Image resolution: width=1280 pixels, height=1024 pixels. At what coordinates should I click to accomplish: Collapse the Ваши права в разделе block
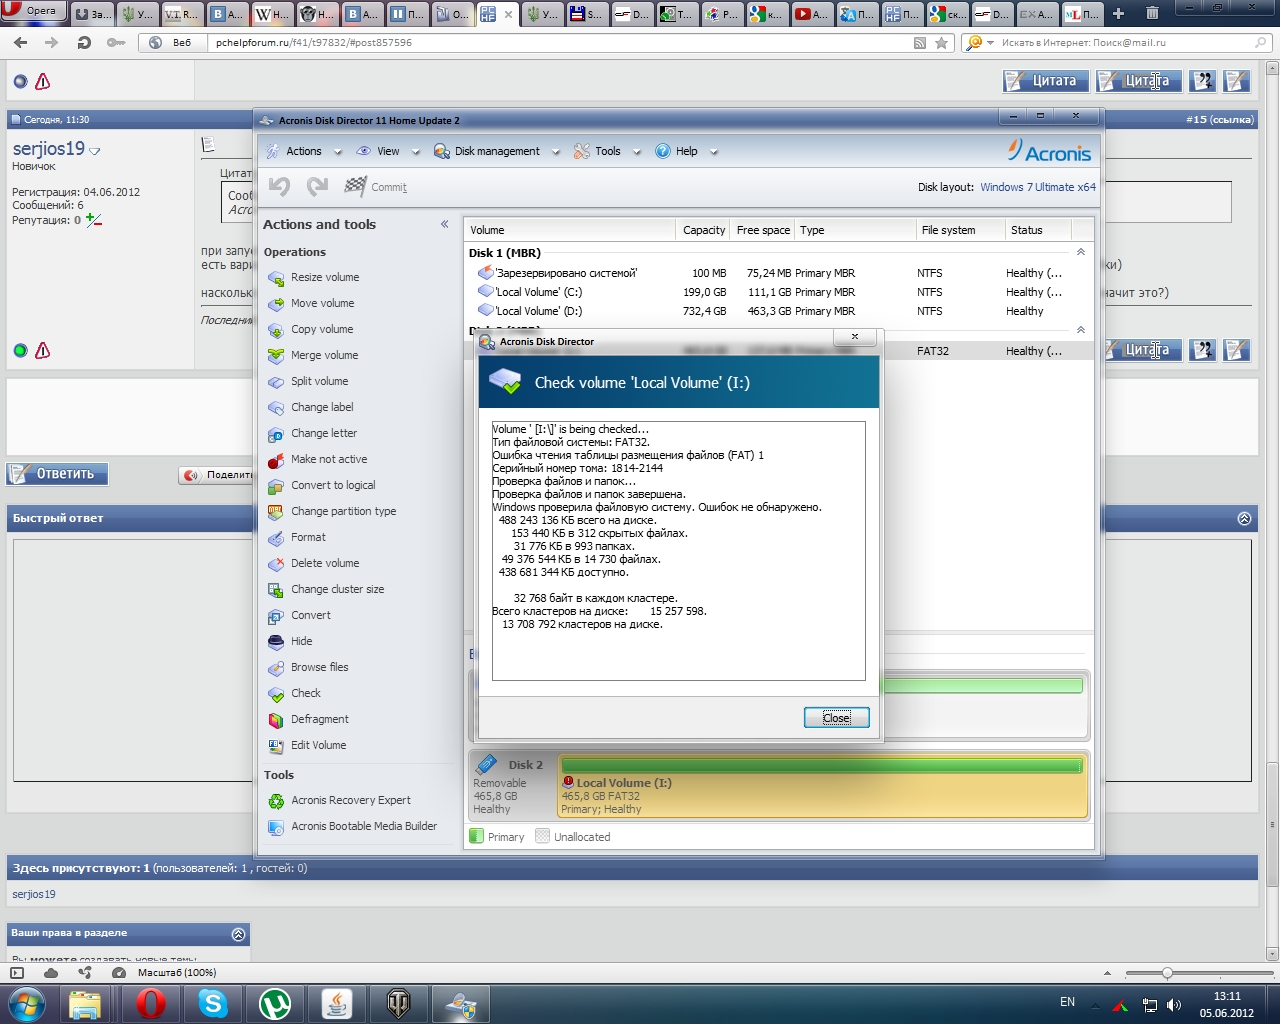tap(238, 934)
